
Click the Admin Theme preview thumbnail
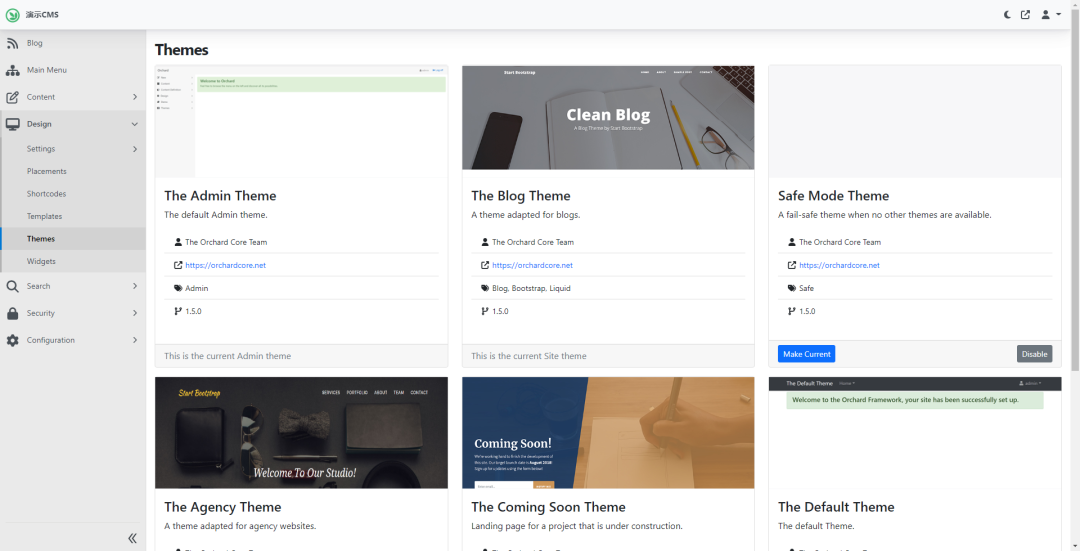point(302,121)
